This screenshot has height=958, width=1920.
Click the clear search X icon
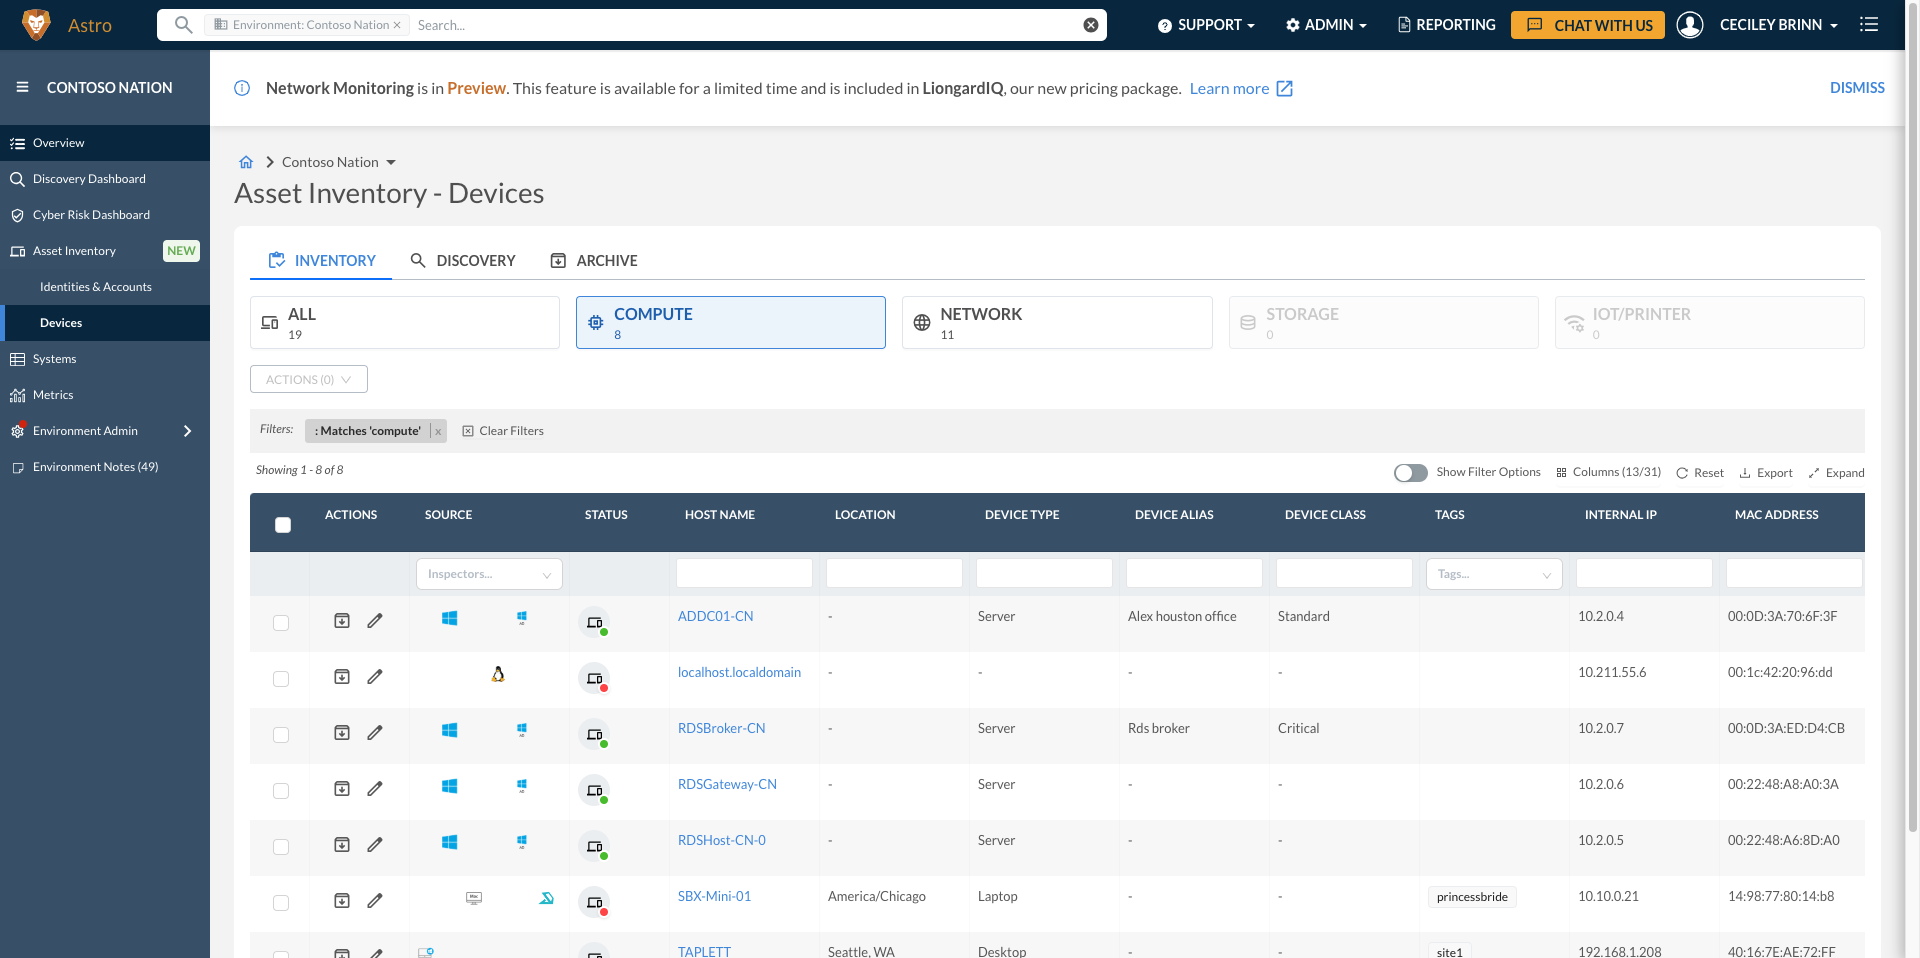1091,25
